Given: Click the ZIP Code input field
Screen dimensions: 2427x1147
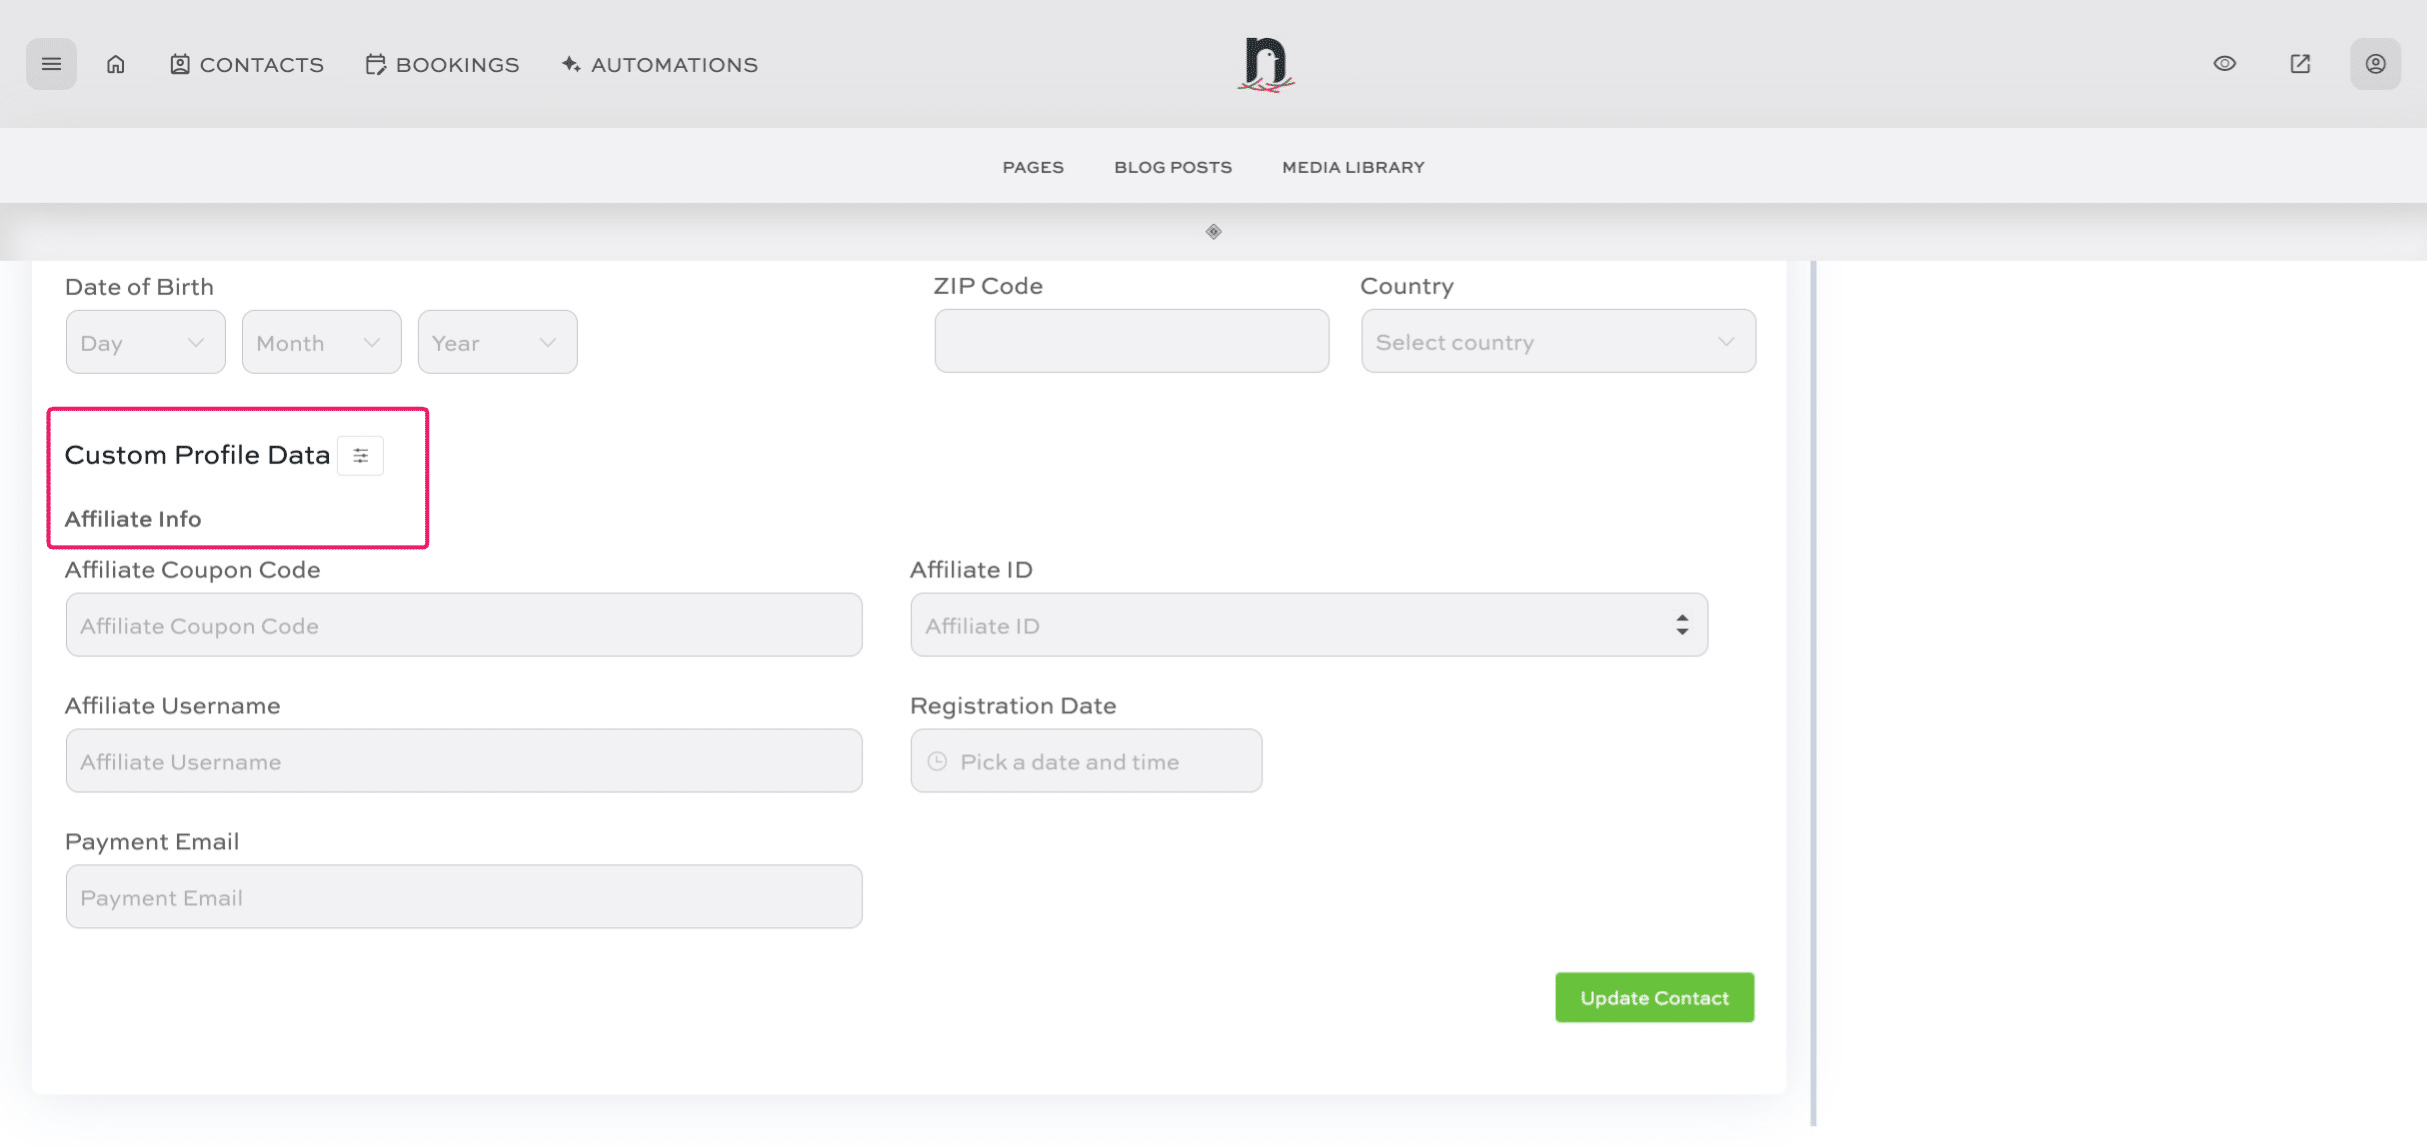Looking at the screenshot, I should click(x=1130, y=341).
